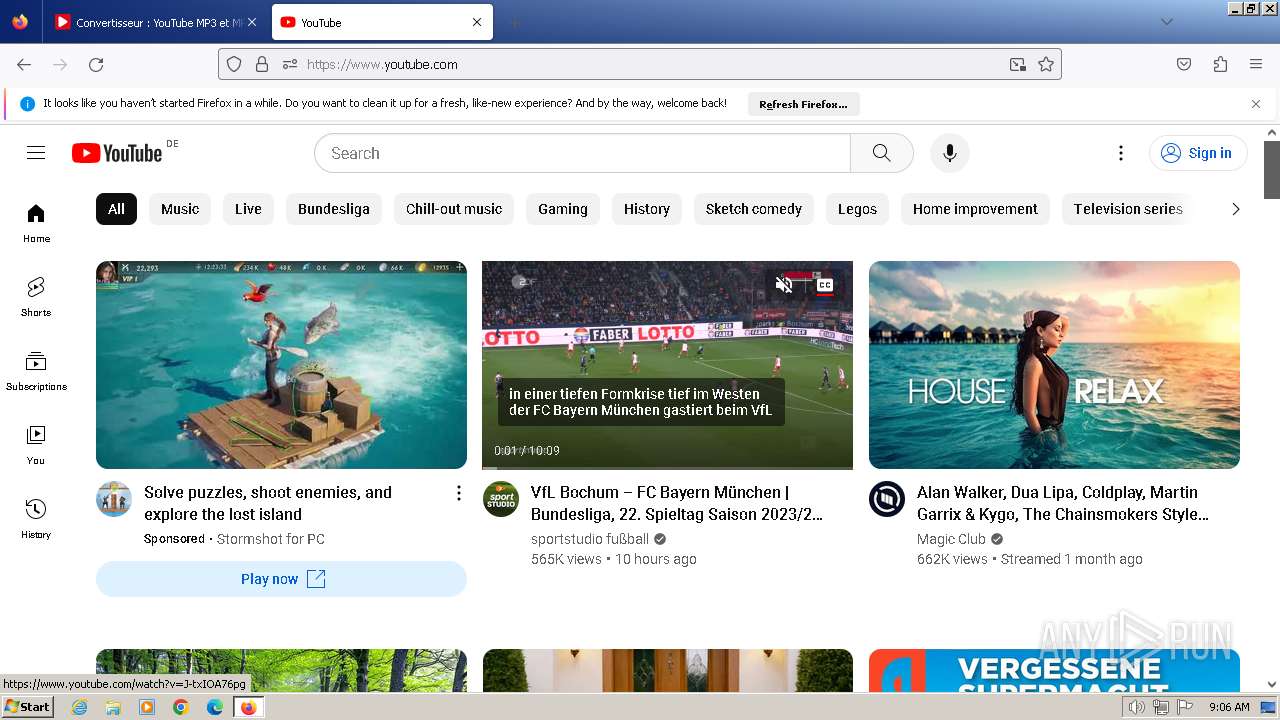Open Shorts from sidebar
1280x720 pixels.
[x=36, y=297]
